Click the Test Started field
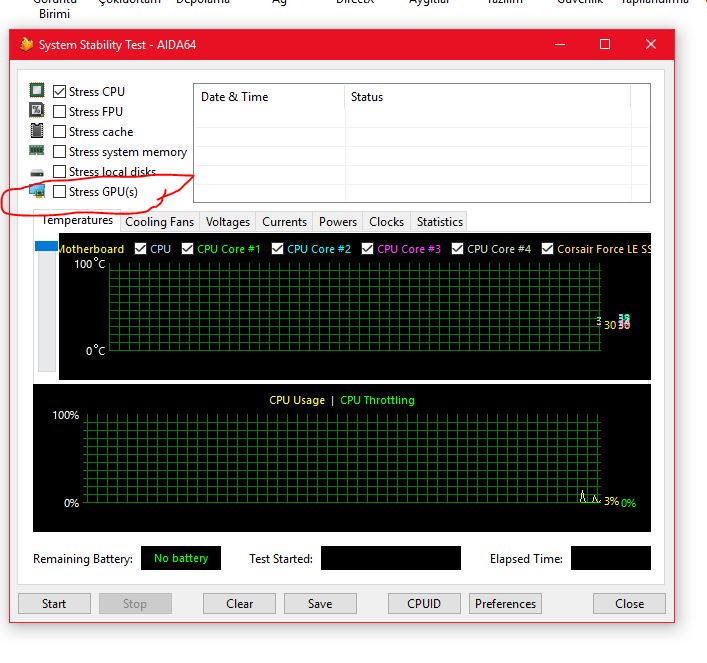Viewport: 707px width, 663px height. 391,558
